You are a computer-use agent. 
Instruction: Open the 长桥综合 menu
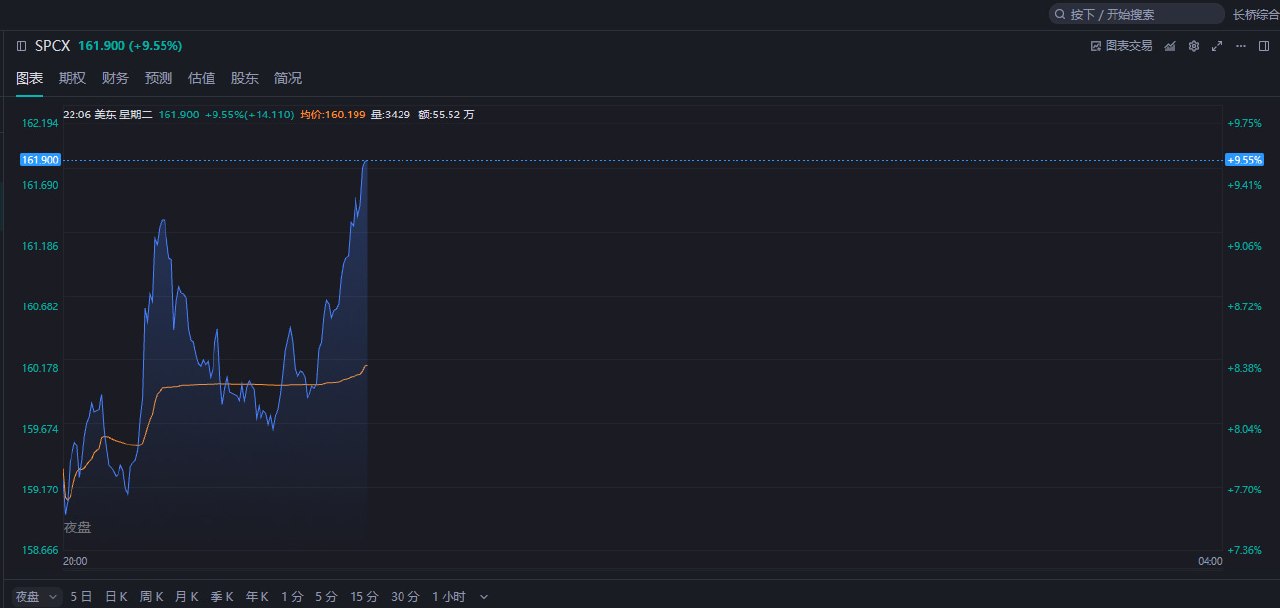(x=1256, y=14)
